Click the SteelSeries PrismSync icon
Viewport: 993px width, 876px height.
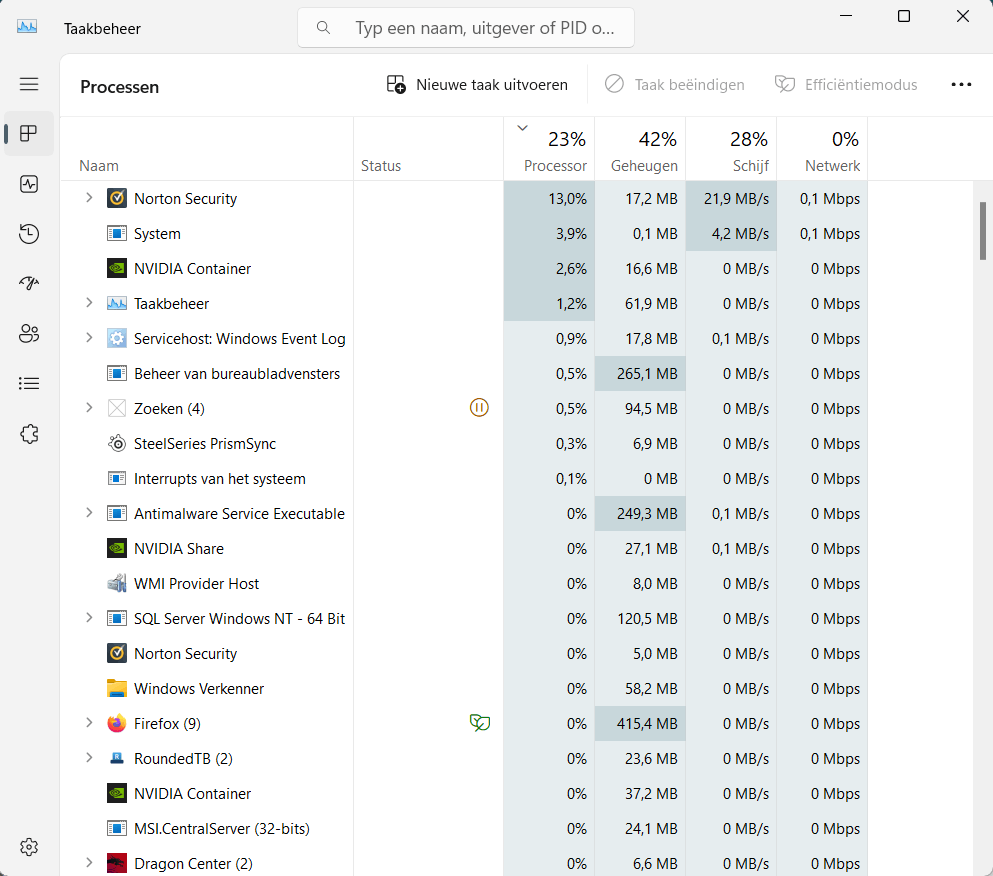point(117,443)
